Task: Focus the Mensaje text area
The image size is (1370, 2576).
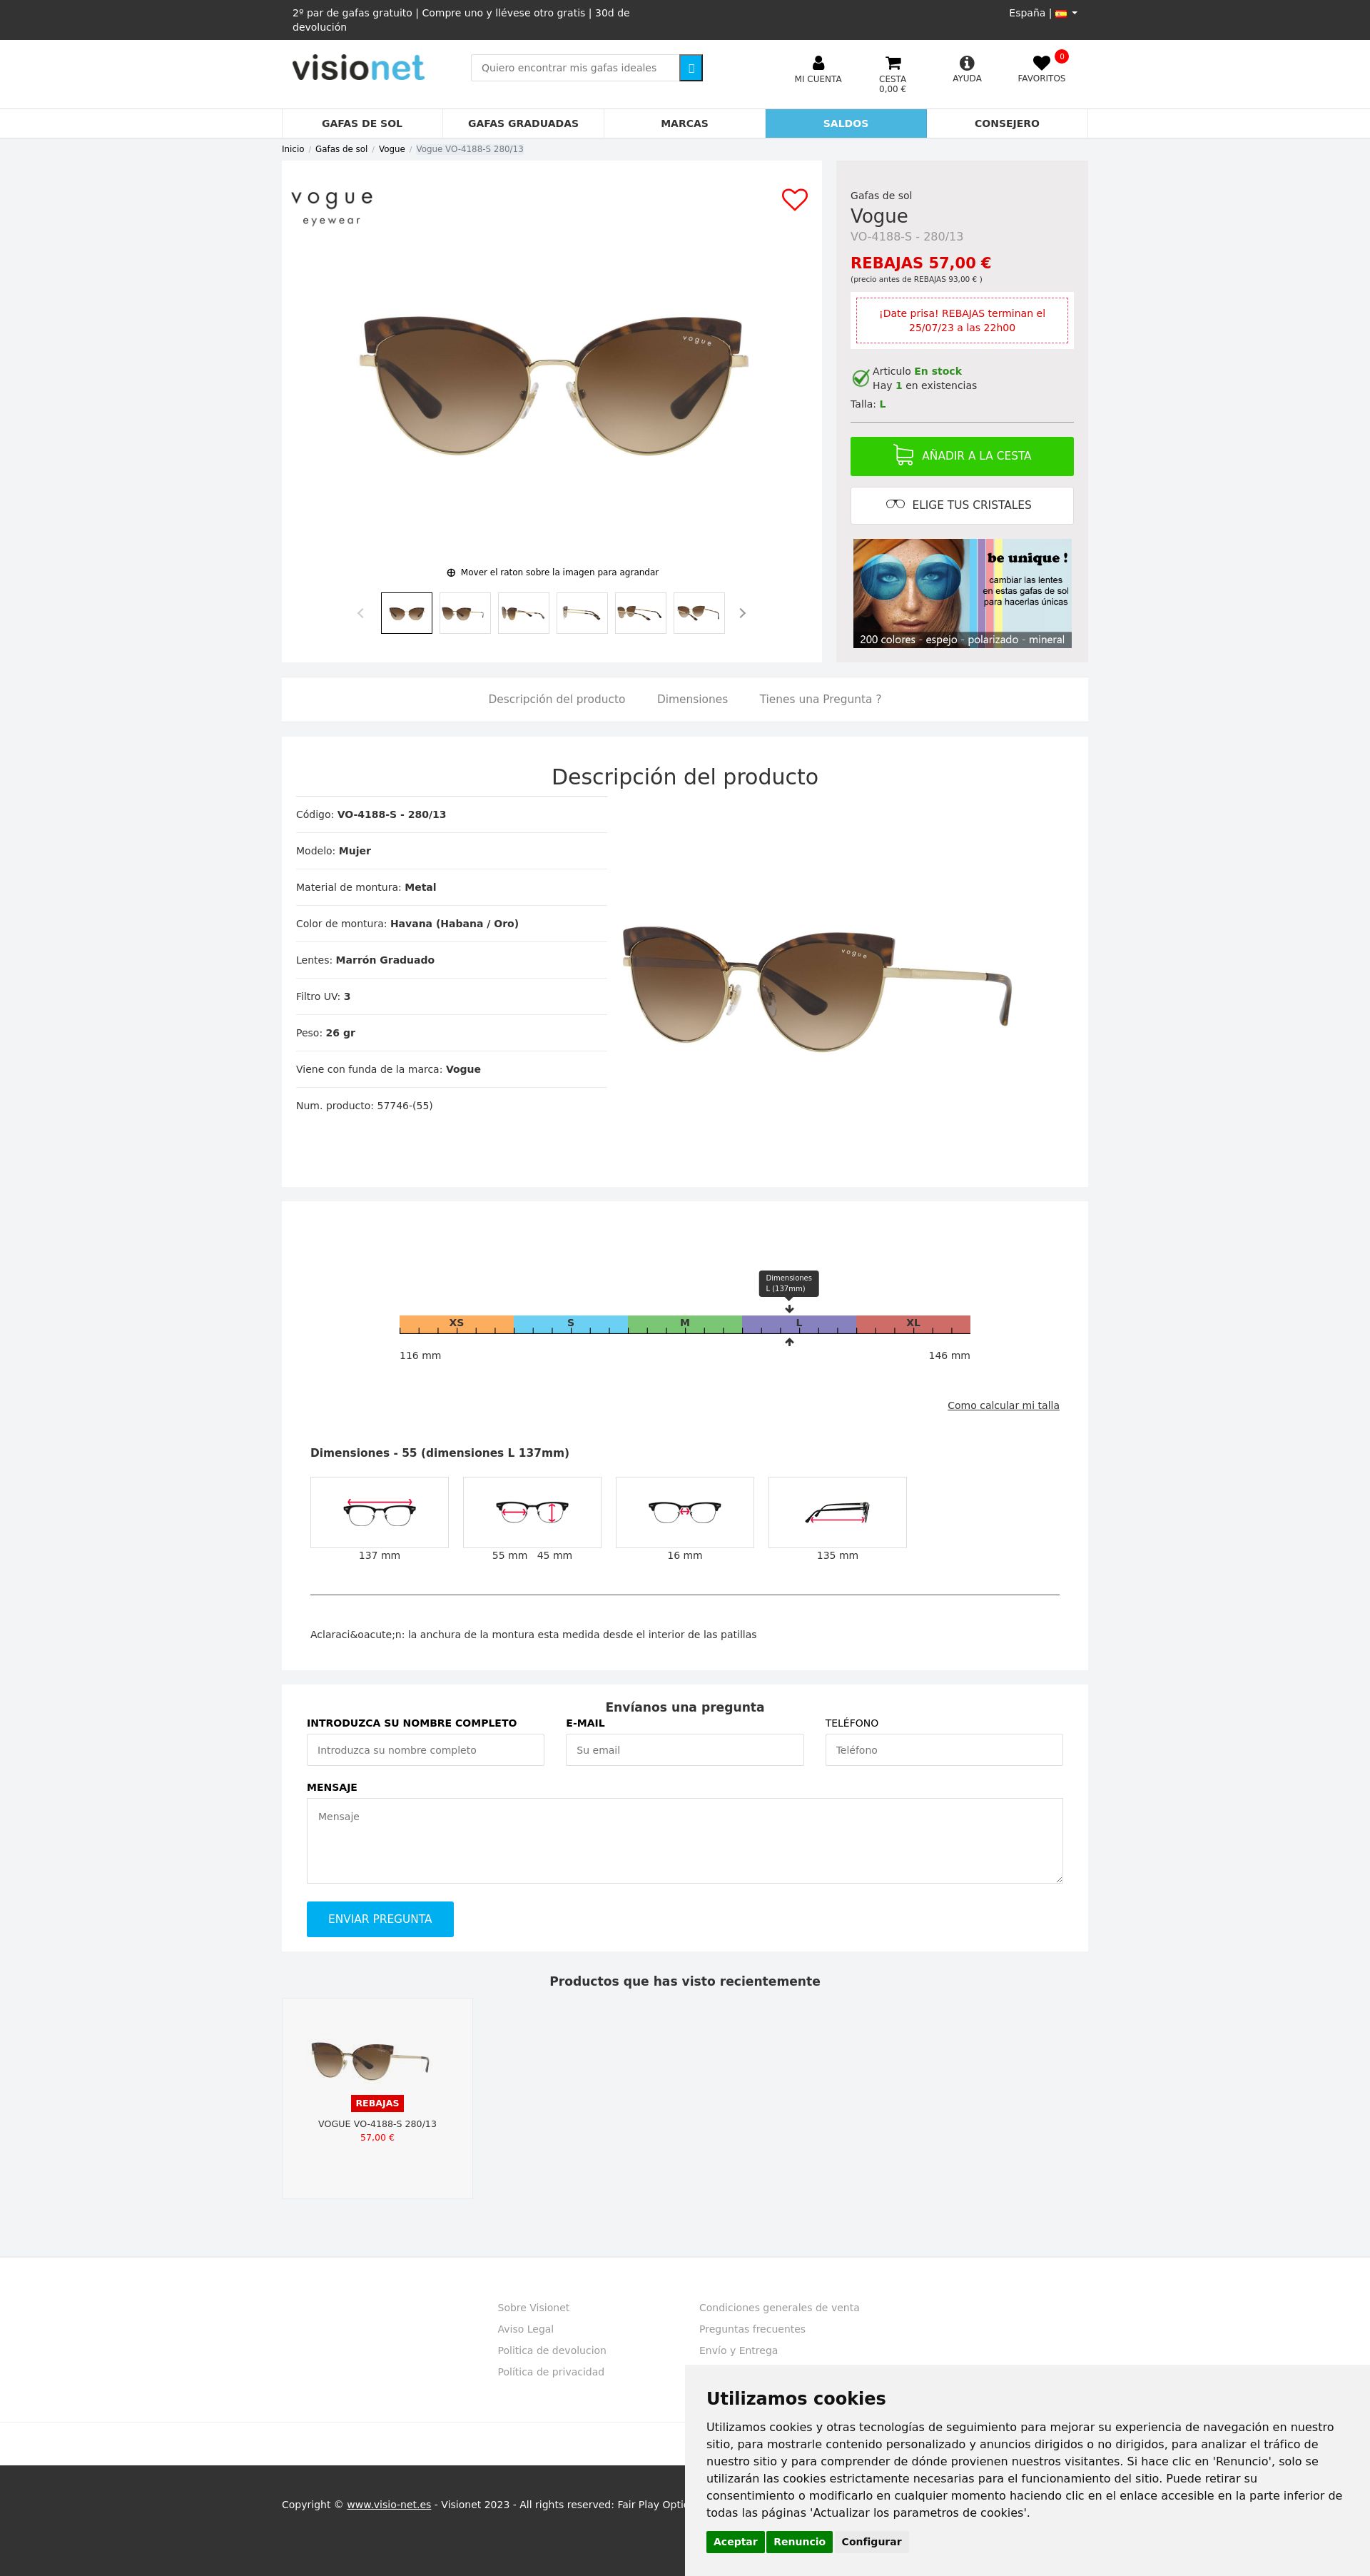Action: 684,1841
